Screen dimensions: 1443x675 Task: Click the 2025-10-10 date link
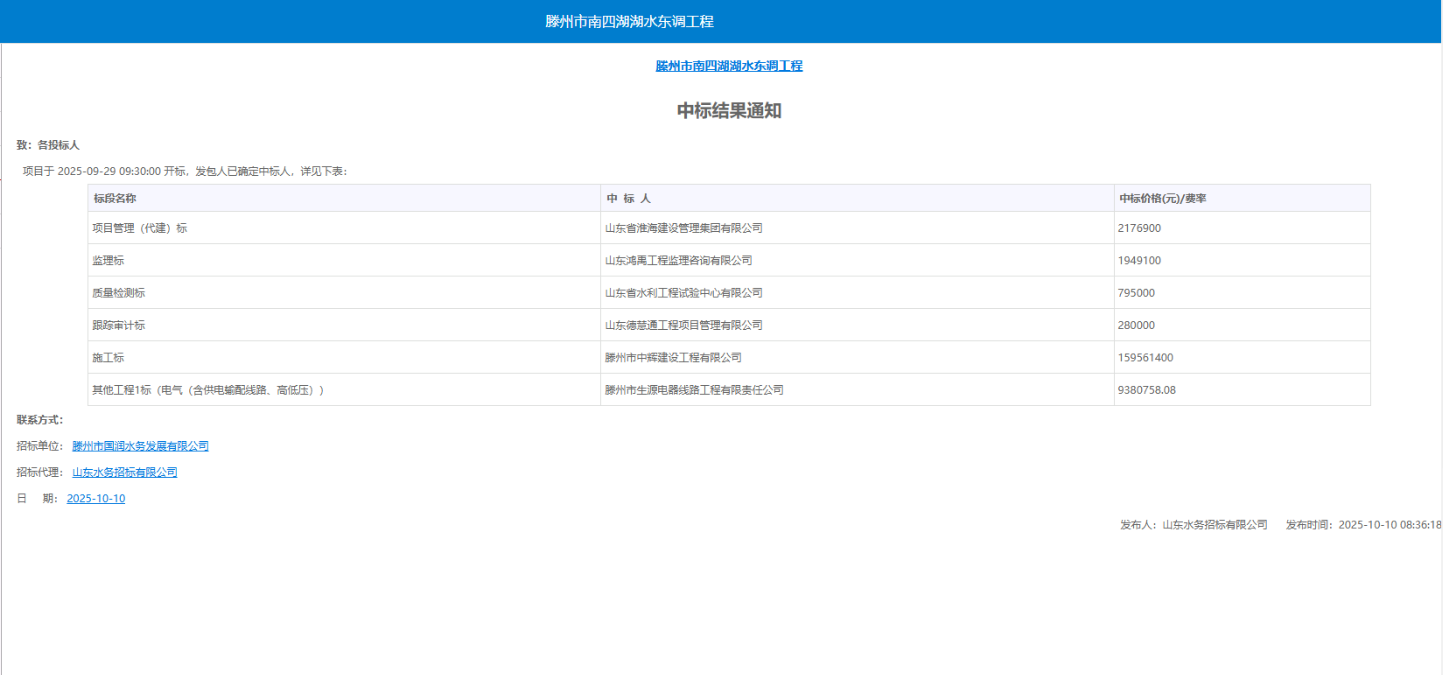coord(95,498)
